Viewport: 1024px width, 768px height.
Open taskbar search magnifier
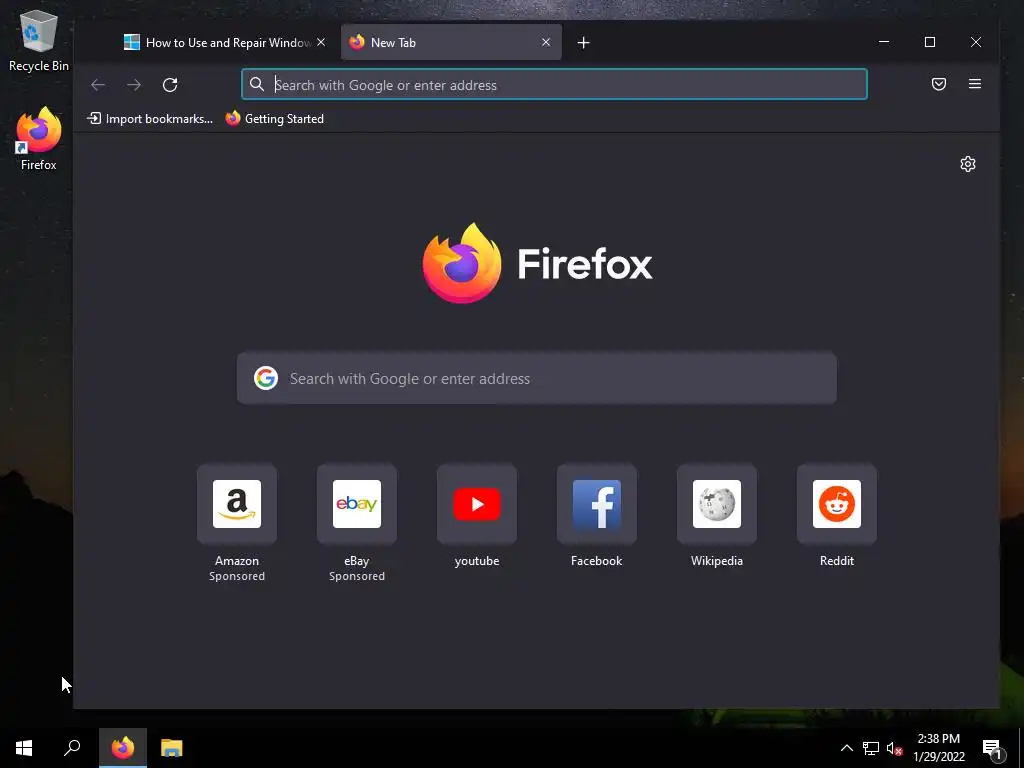tap(72, 748)
